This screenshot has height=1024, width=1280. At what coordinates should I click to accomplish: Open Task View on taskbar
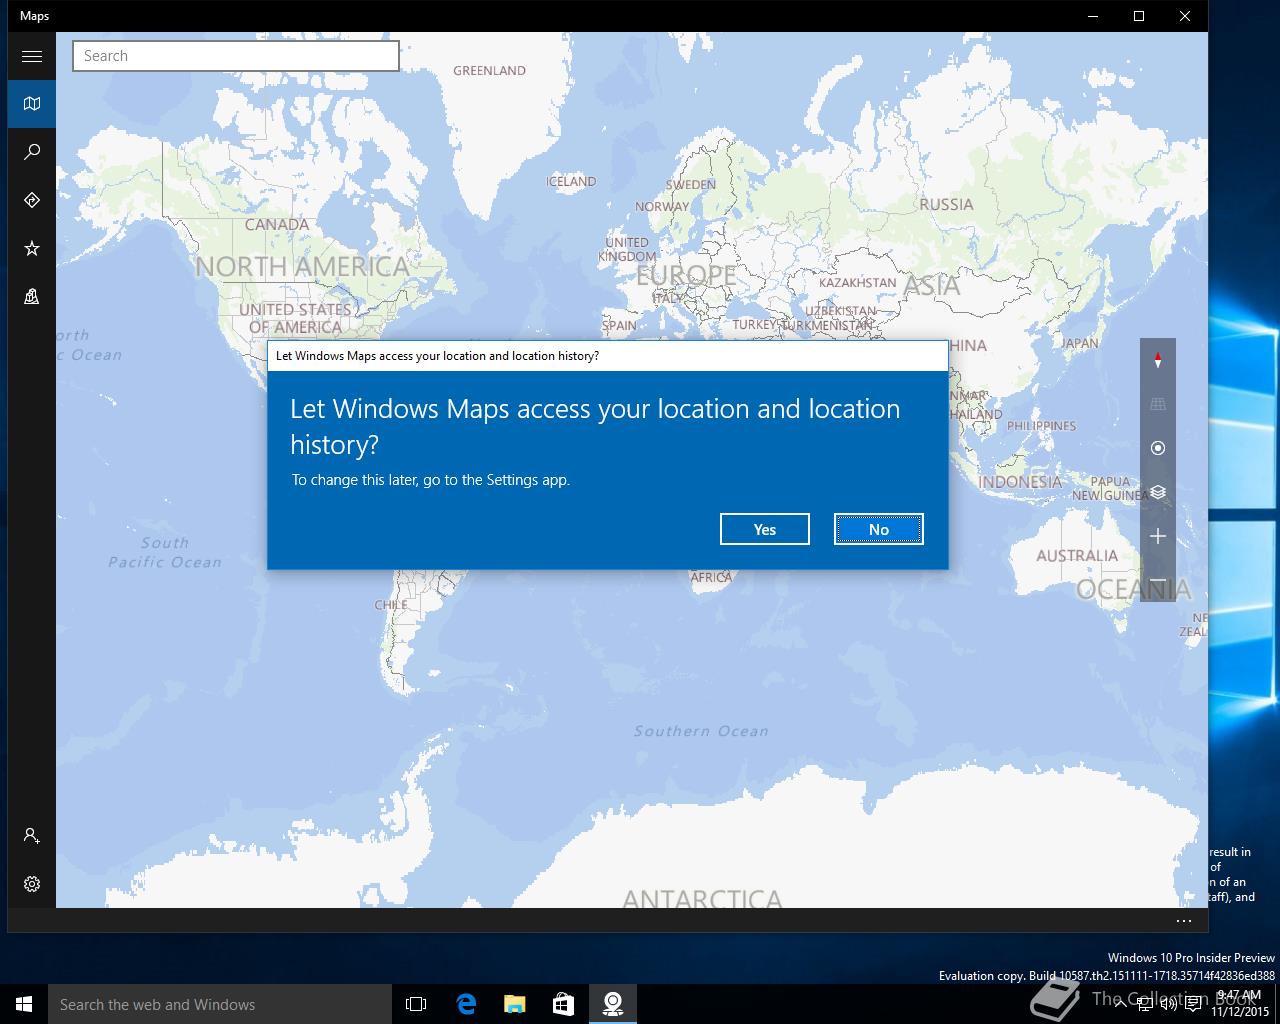[x=416, y=1004]
